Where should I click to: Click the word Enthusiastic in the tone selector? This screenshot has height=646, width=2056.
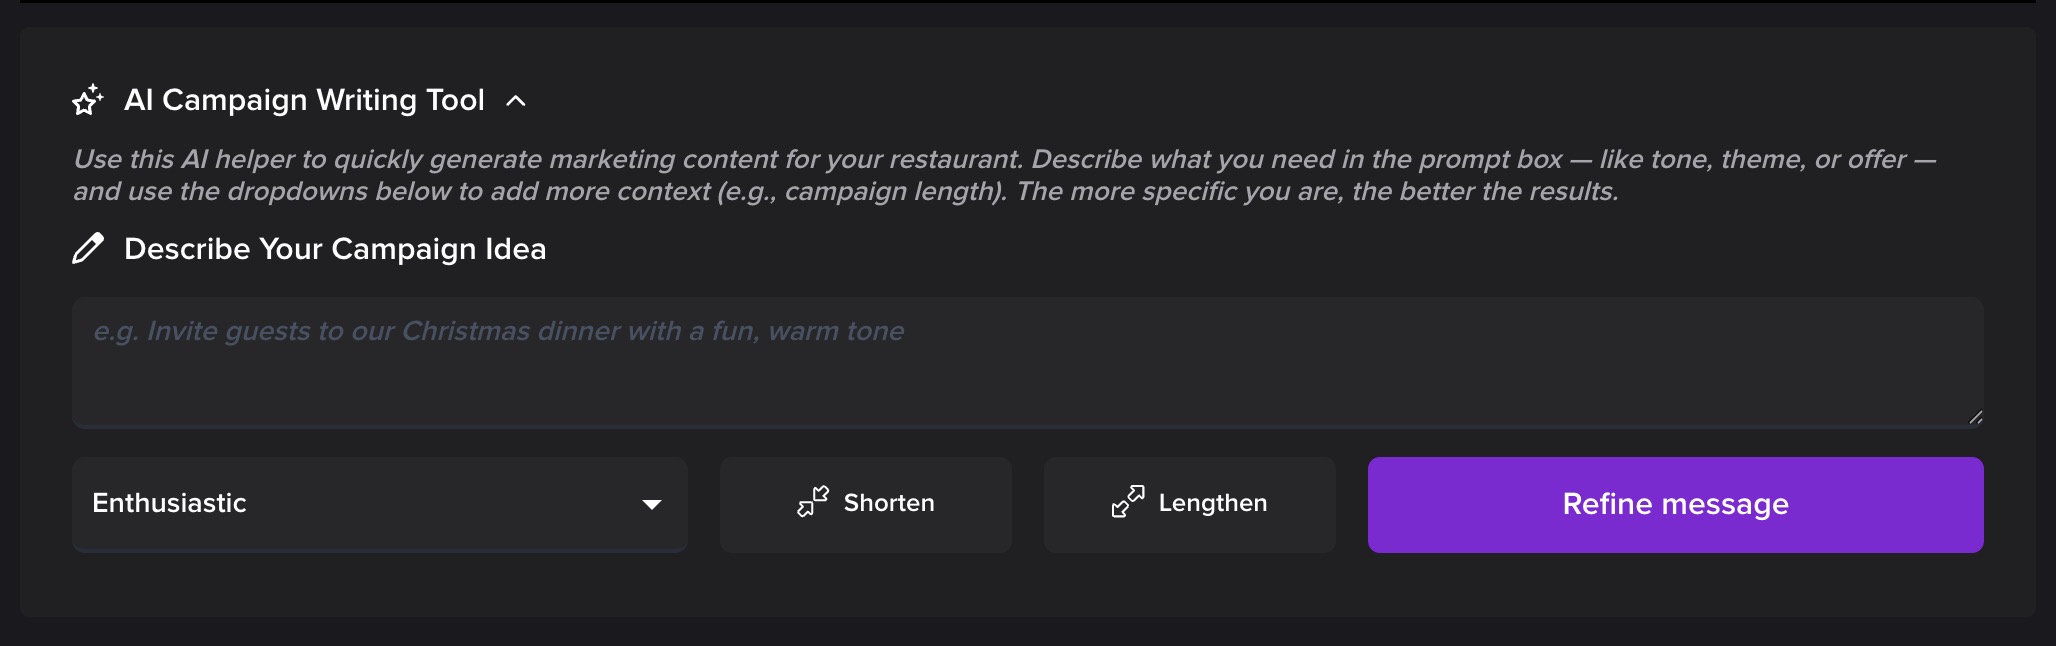click(x=169, y=503)
